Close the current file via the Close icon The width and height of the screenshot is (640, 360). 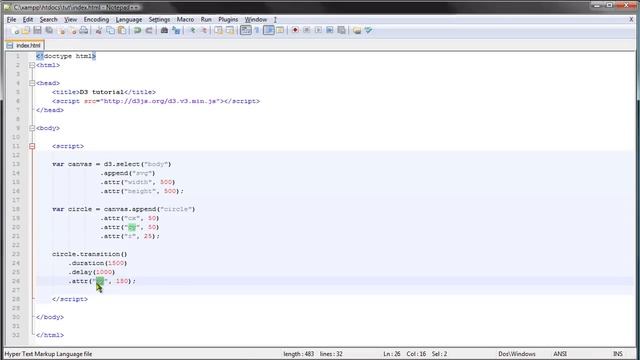pyautogui.click(x=61, y=30)
